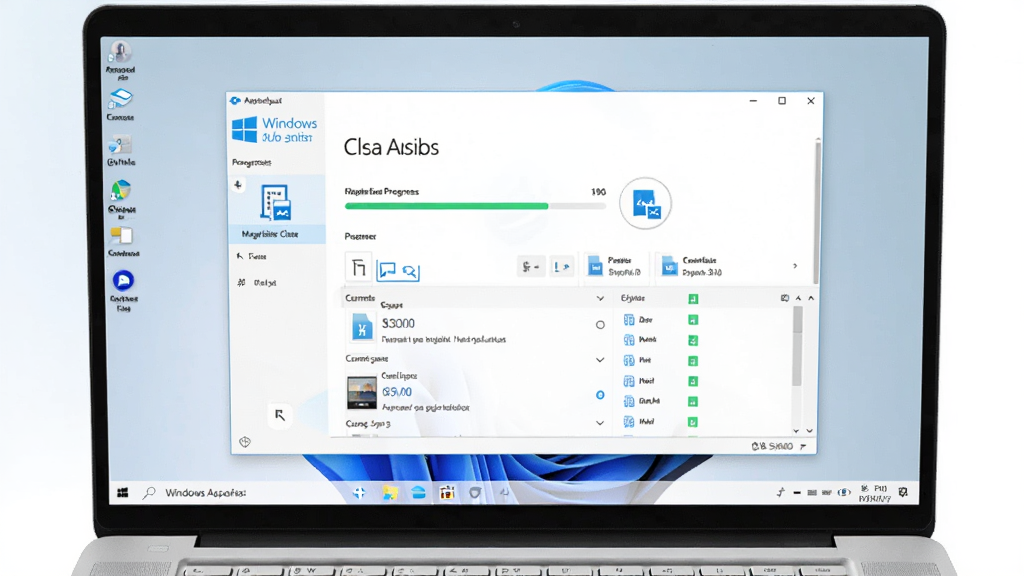
Task: Click the blue file icon on the Pester card
Action: (x=594, y=266)
